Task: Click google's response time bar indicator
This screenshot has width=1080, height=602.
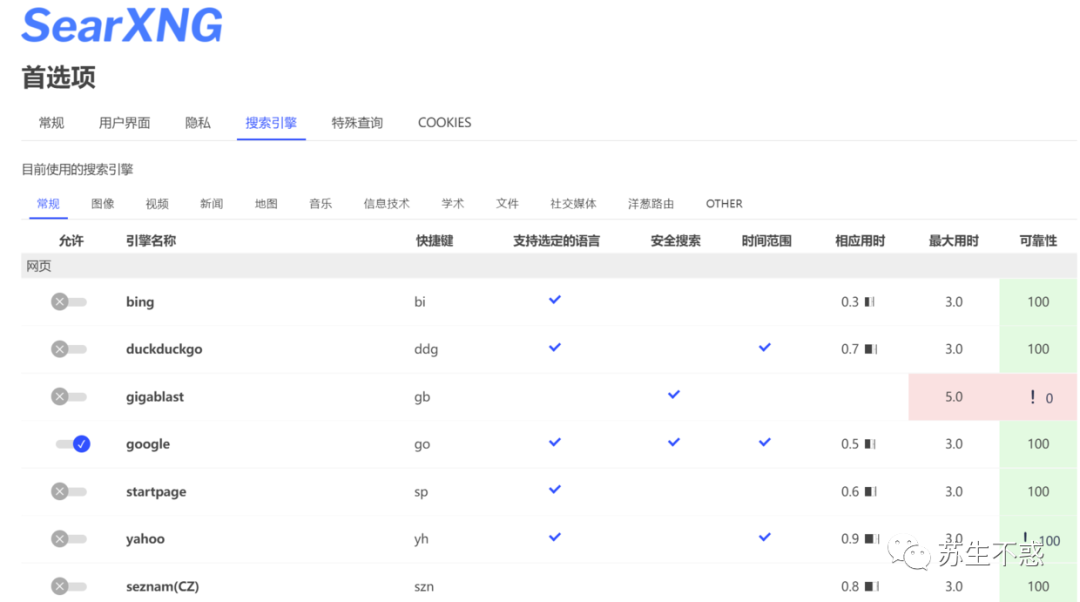Action: point(870,444)
